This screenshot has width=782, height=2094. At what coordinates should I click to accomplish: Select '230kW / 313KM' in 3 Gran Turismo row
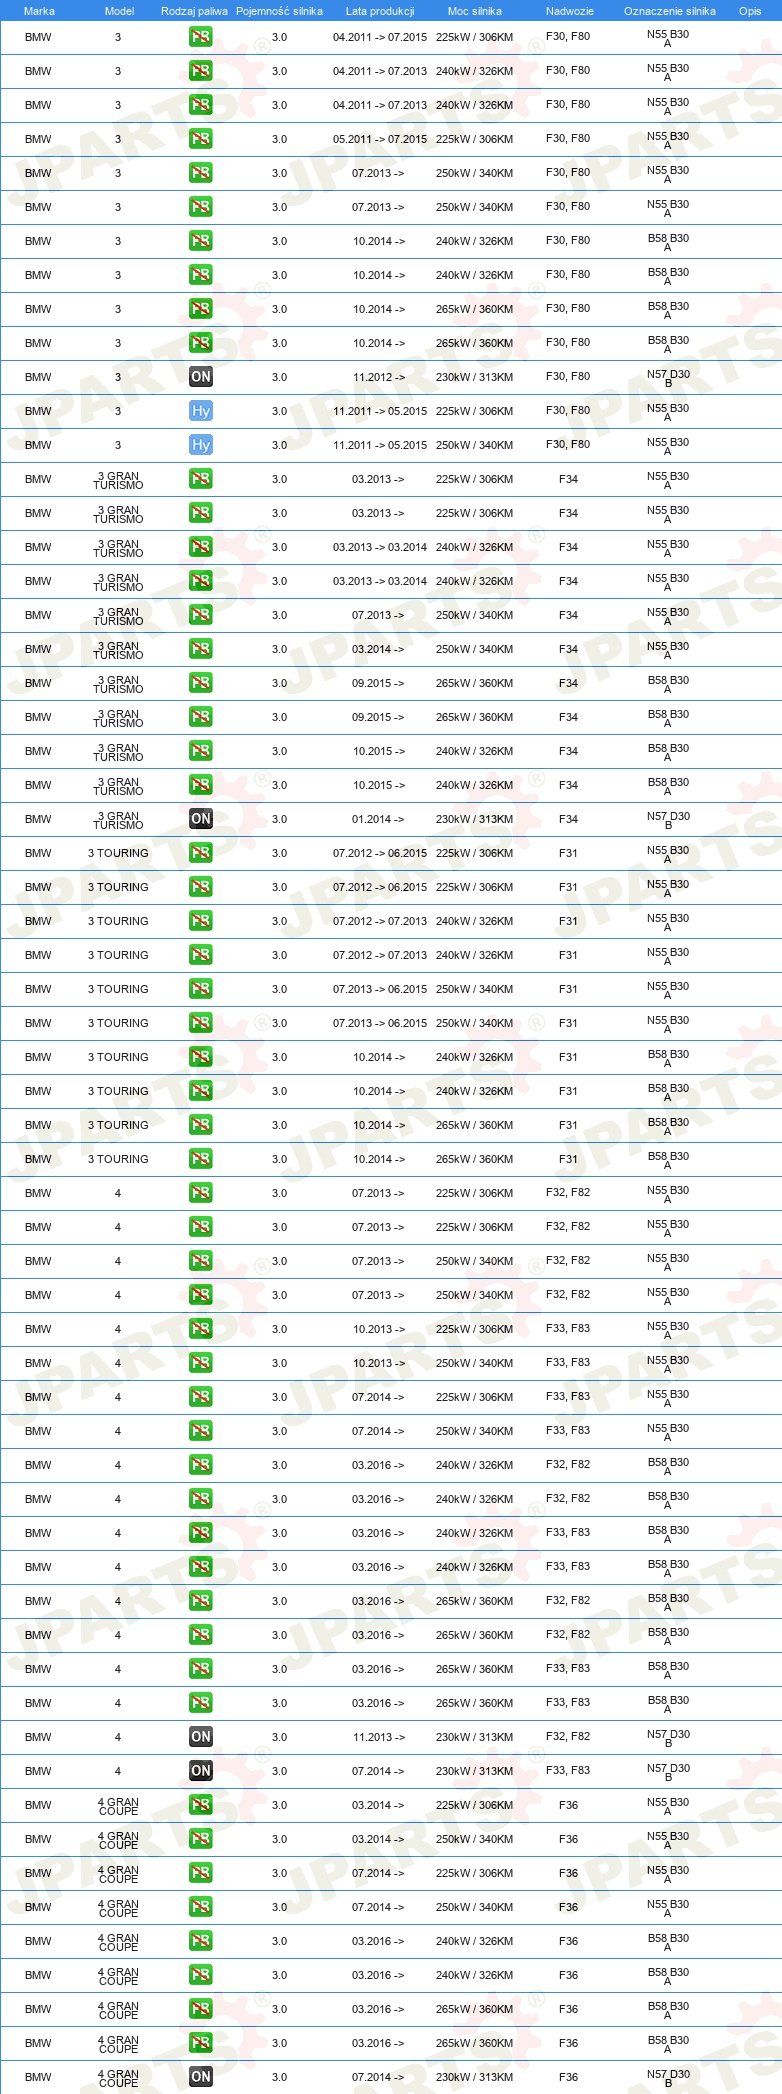click(475, 819)
